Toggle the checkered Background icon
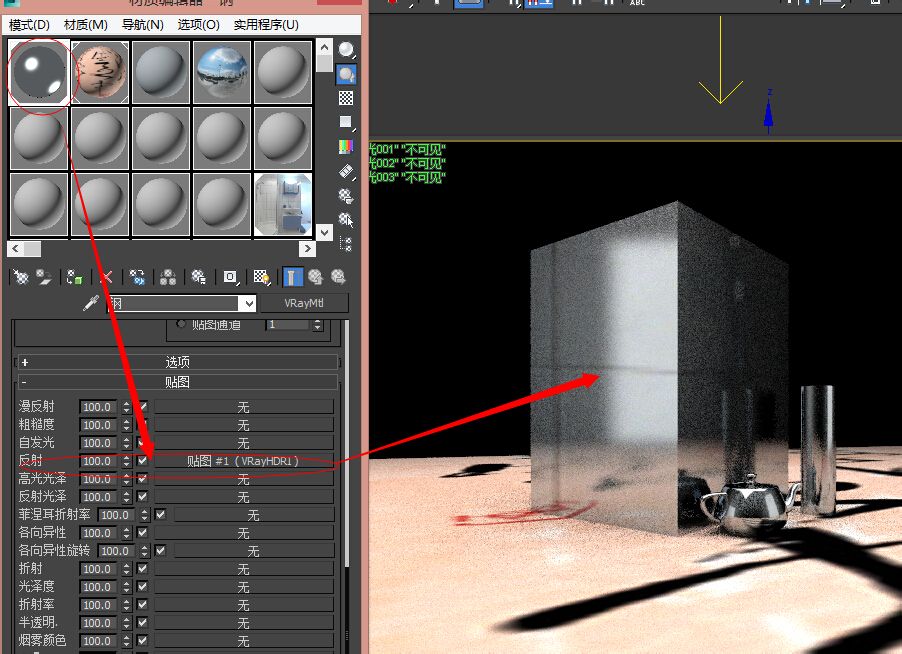This screenshot has height=654, width=902. click(346, 98)
